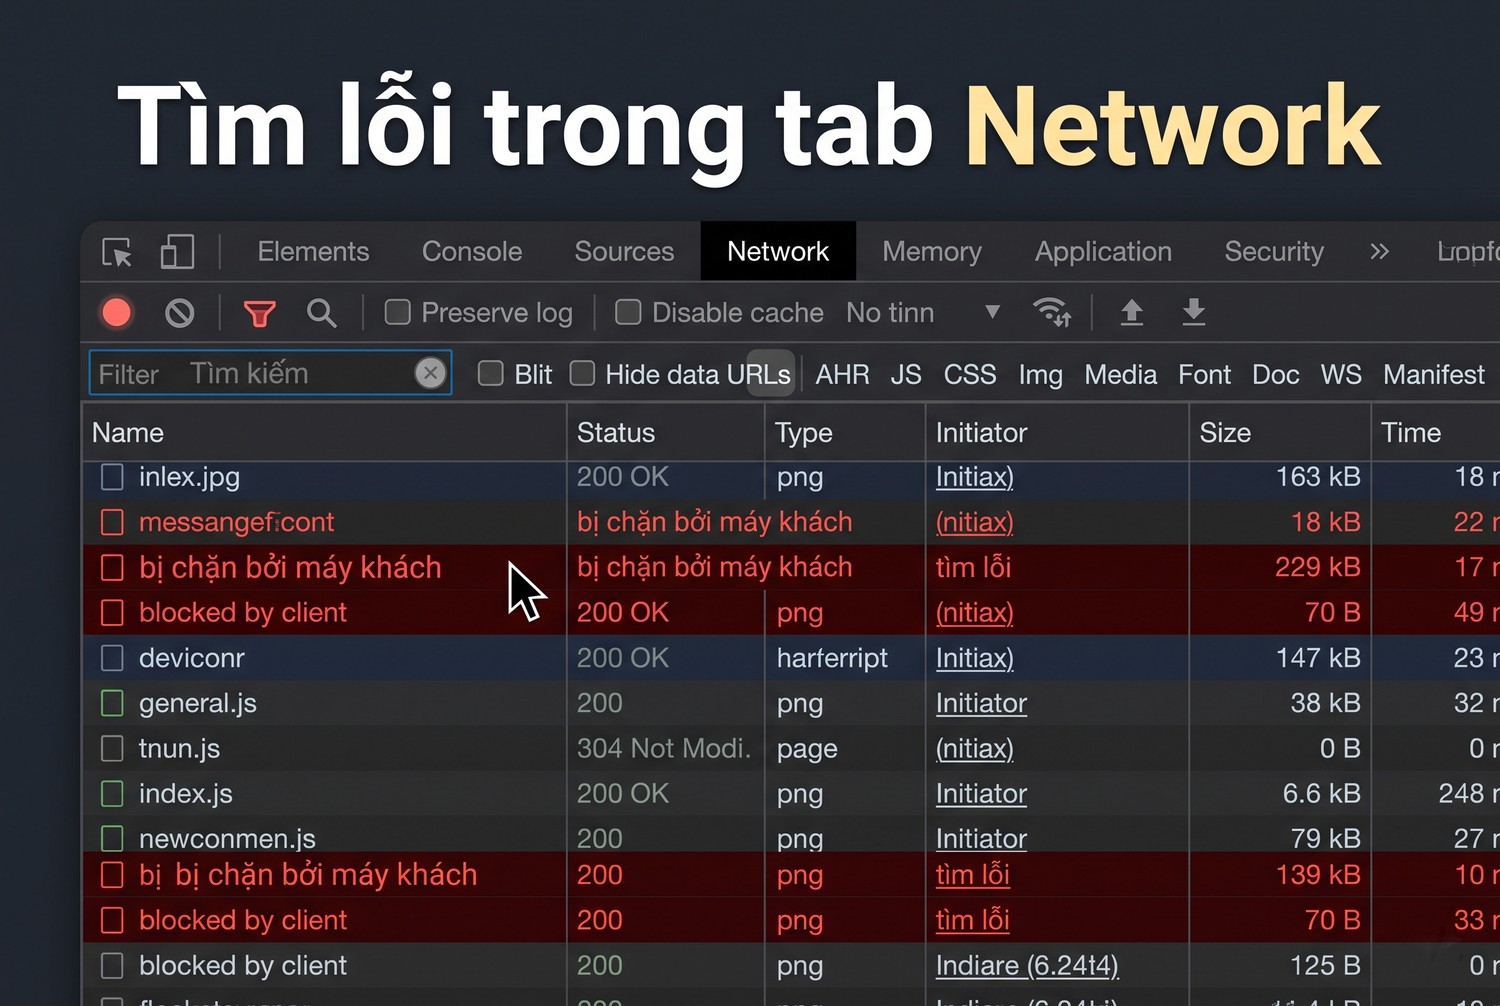Show more tabs with the double chevron
Image resolution: width=1500 pixels, height=1006 pixels.
pyautogui.click(x=1380, y=252)
